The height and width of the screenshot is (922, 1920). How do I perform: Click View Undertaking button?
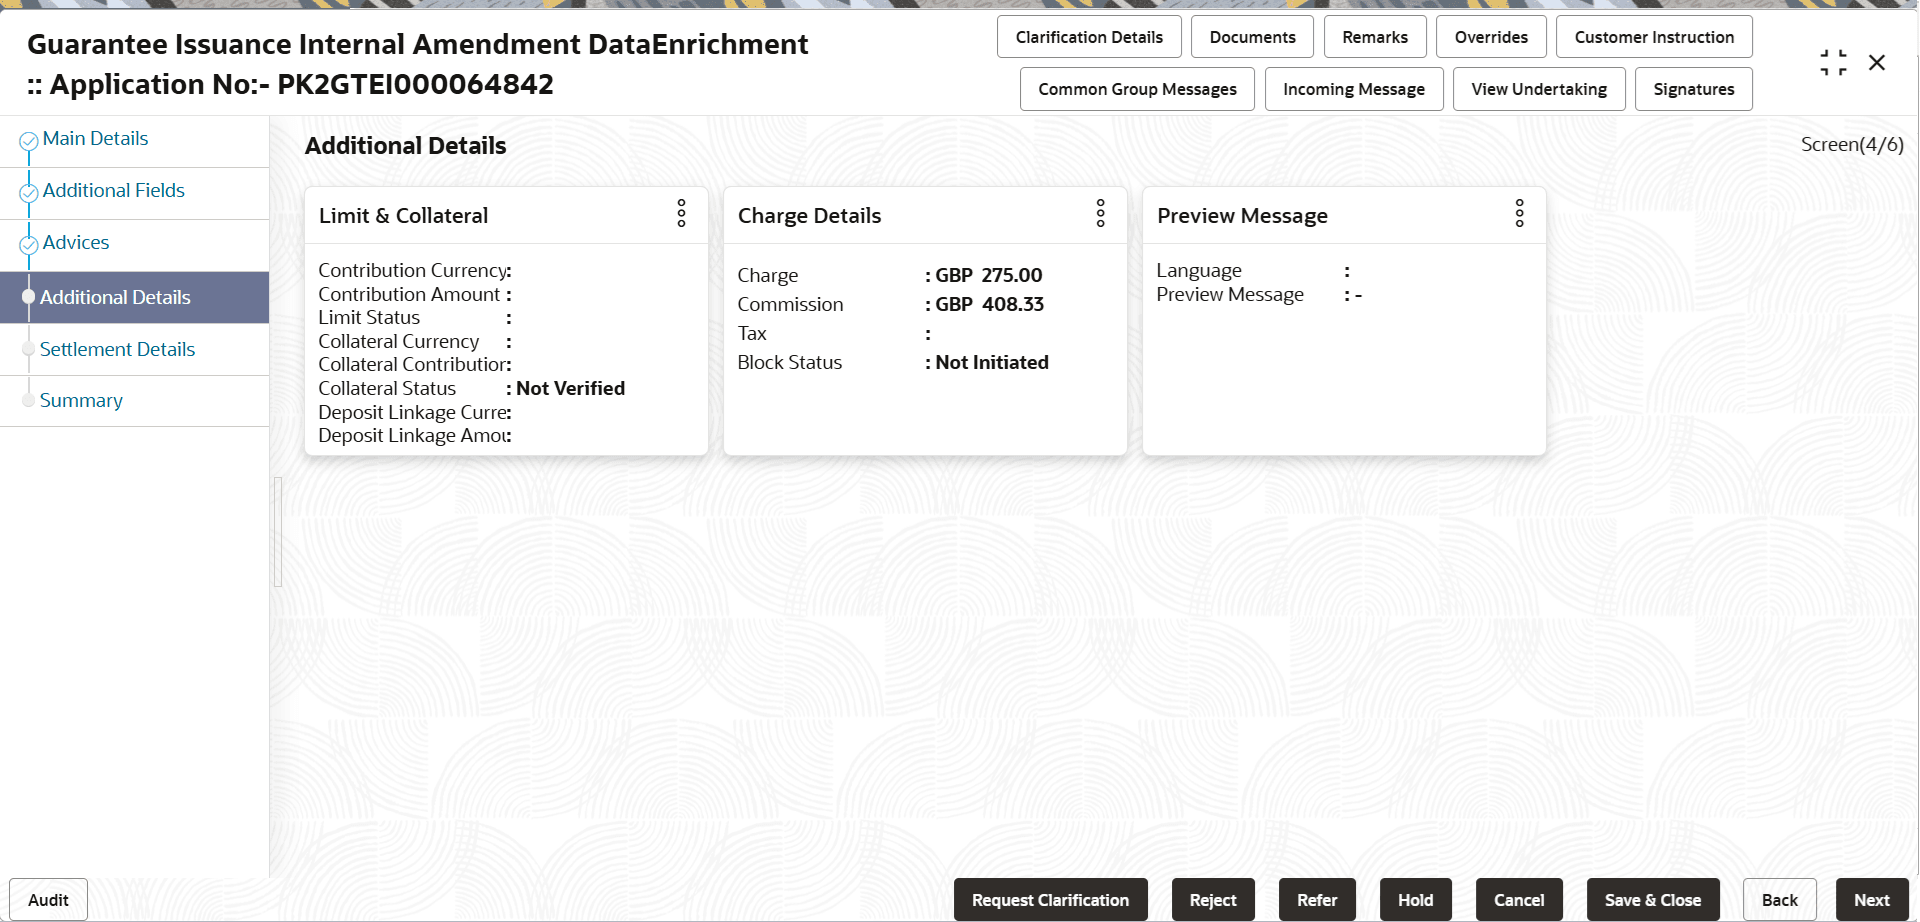[x=1539, y=89]
